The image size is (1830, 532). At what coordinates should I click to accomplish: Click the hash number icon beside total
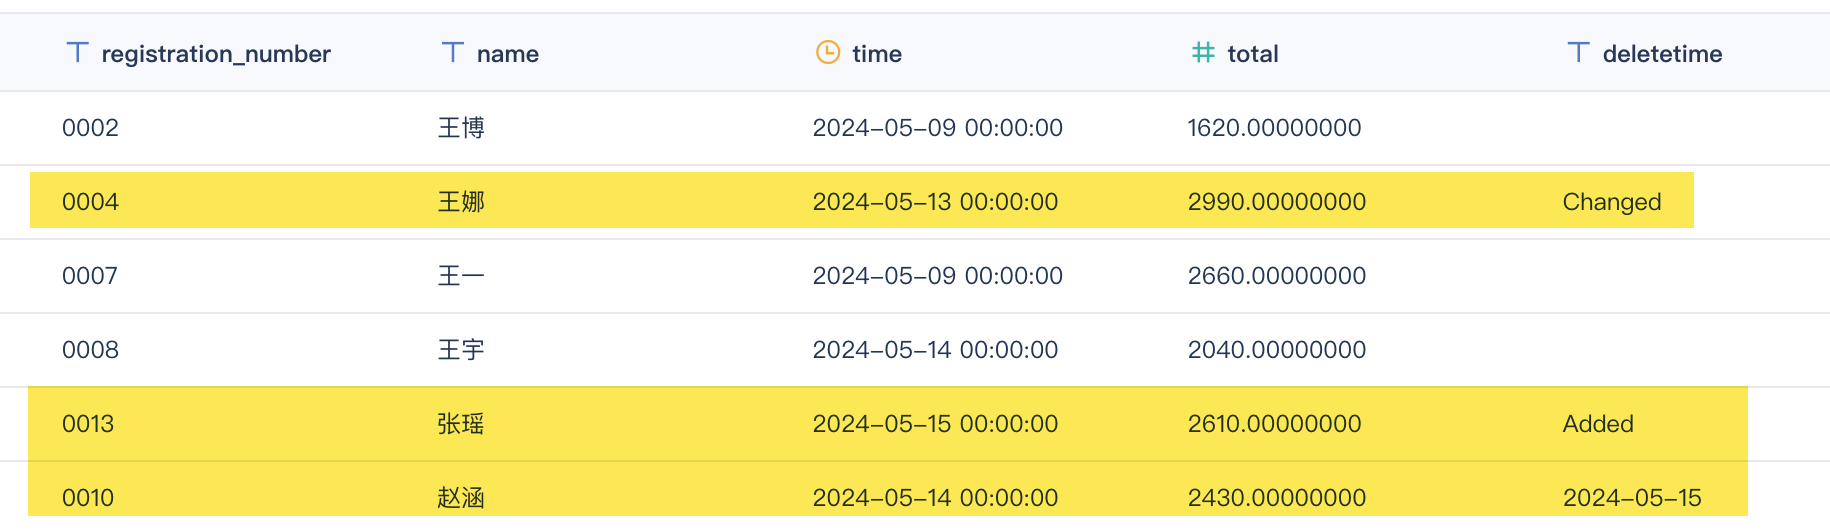(x=1203, y=52)
